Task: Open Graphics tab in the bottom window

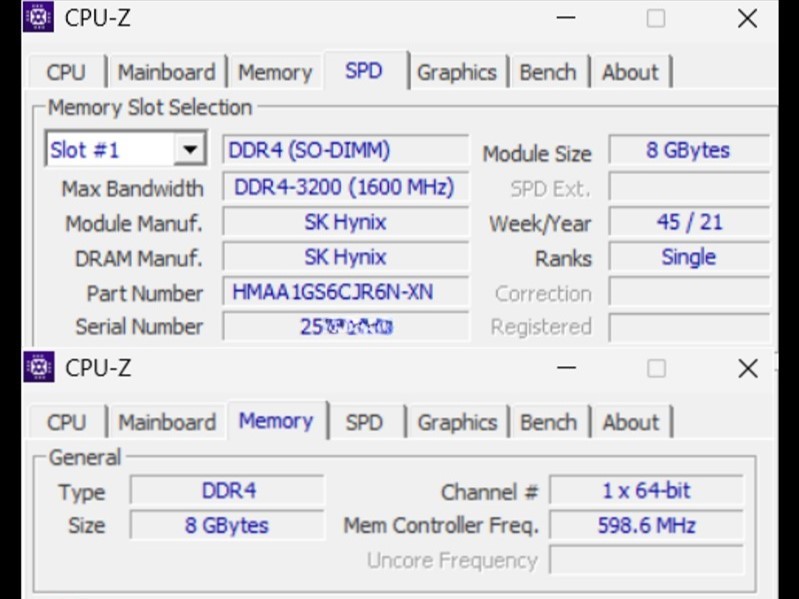Action: (x=458, y=422)
